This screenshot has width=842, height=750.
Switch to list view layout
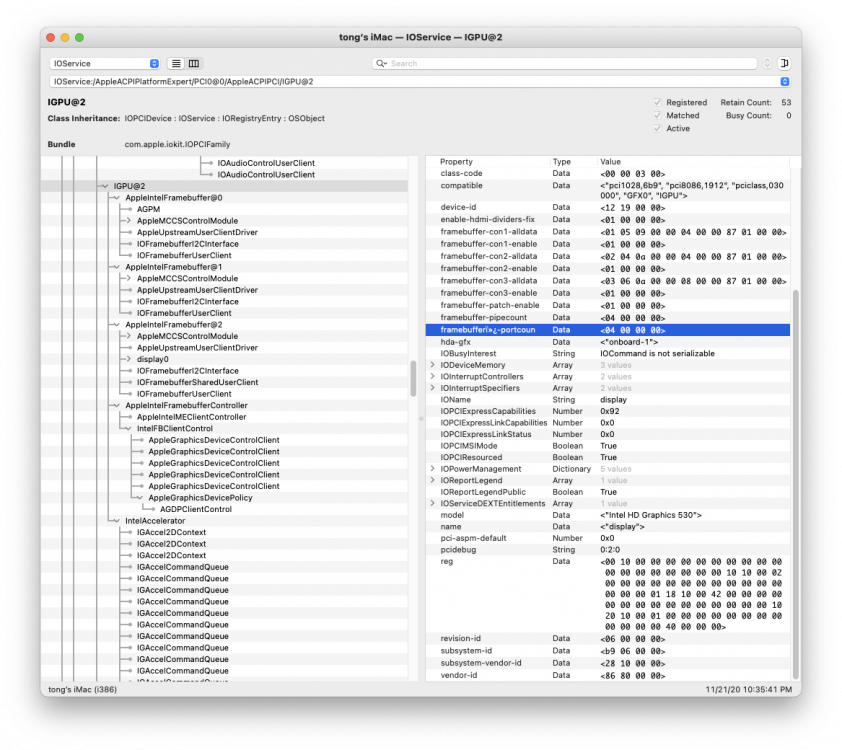[x=176, y=63]
